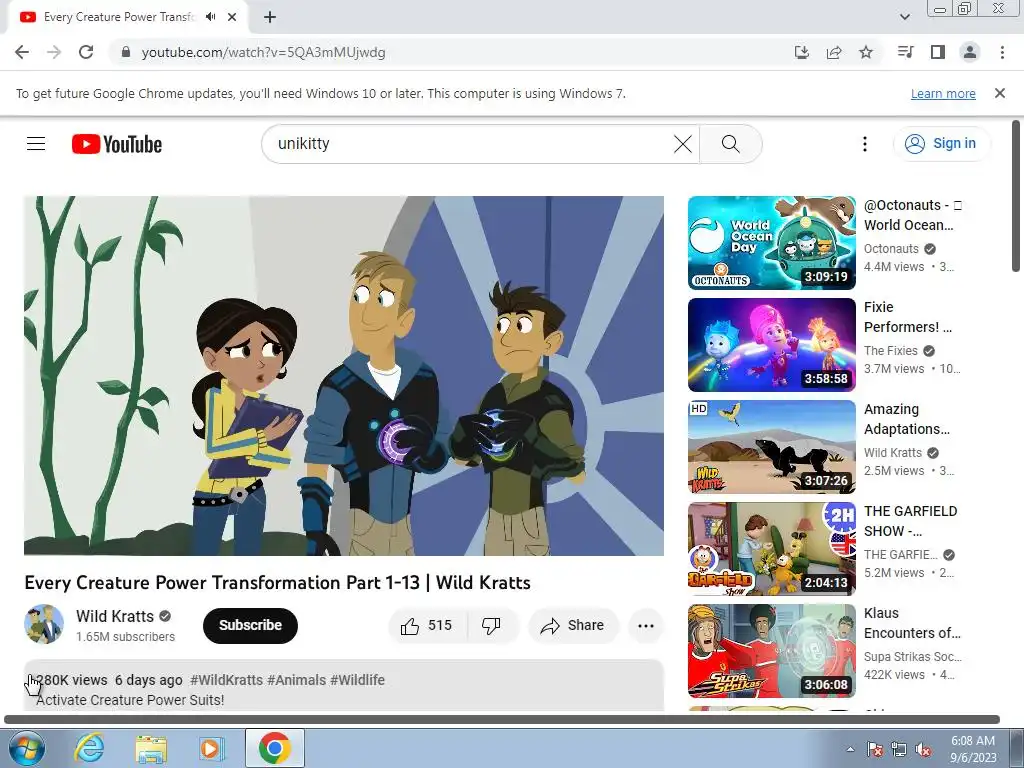
Task: Like the video with thumbs up
Action: coord(428,626)
